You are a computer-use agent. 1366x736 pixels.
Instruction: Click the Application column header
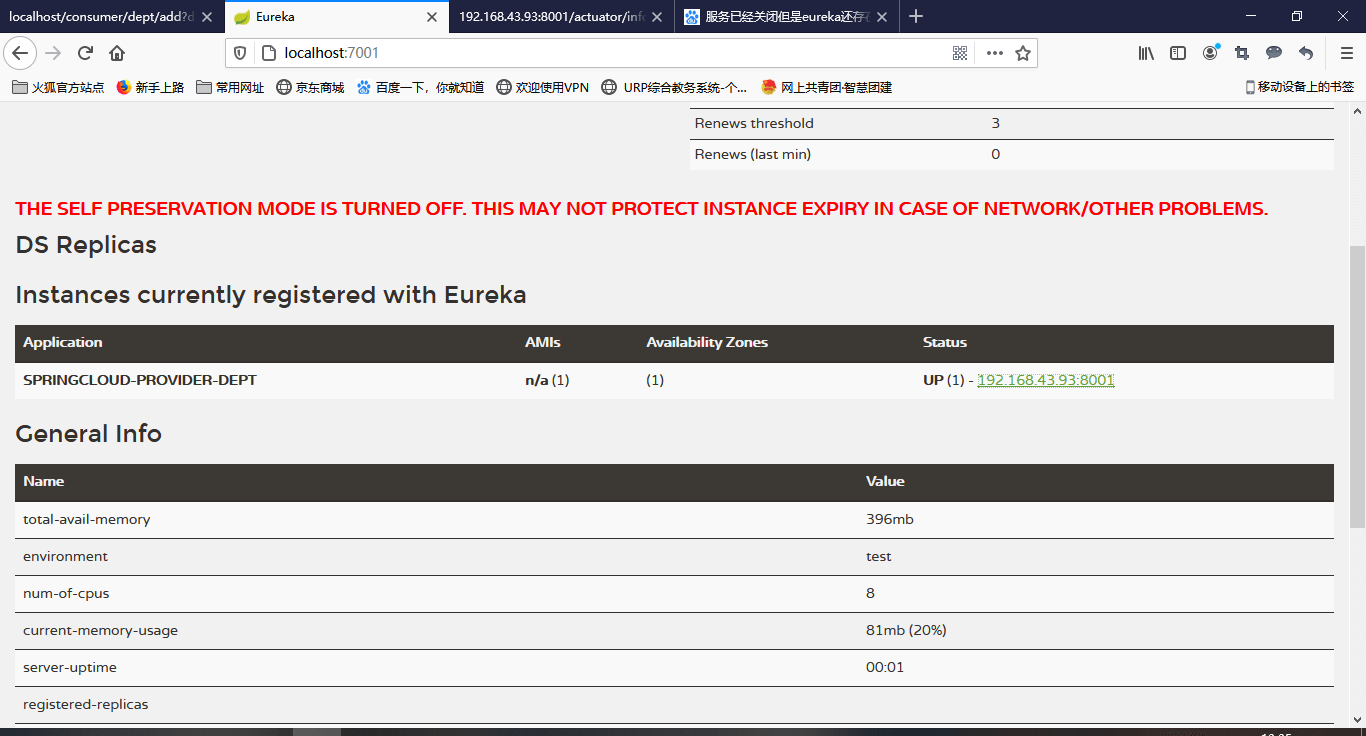(63, 342)
